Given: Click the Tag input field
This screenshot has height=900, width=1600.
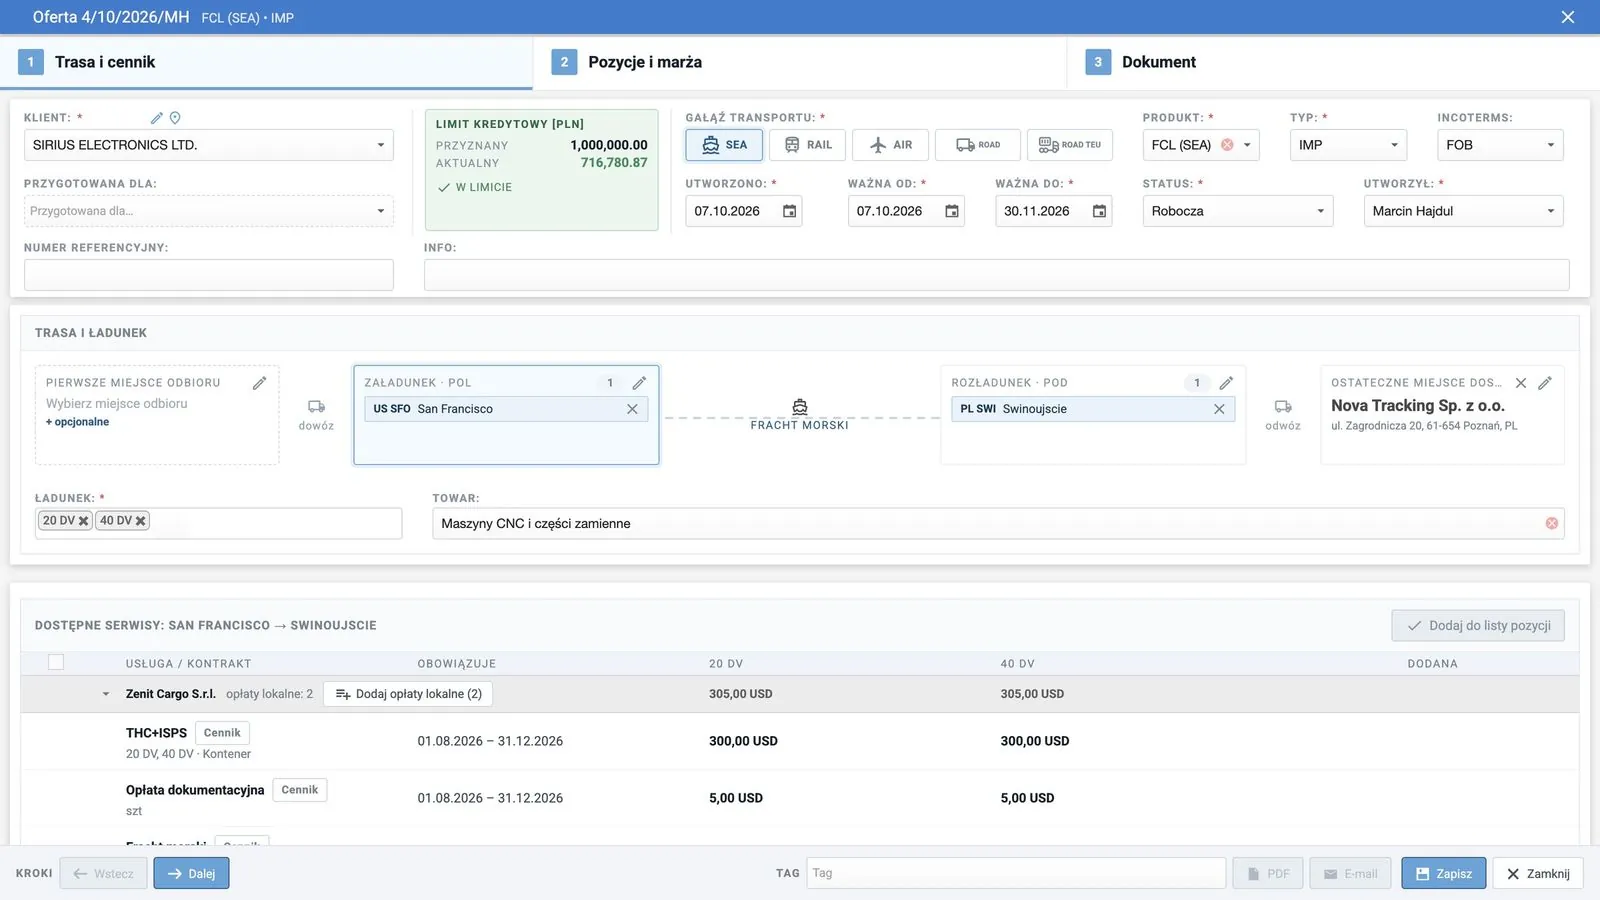Looking at the screenshot, I should pyautogui.click(x=1016, y=873).
